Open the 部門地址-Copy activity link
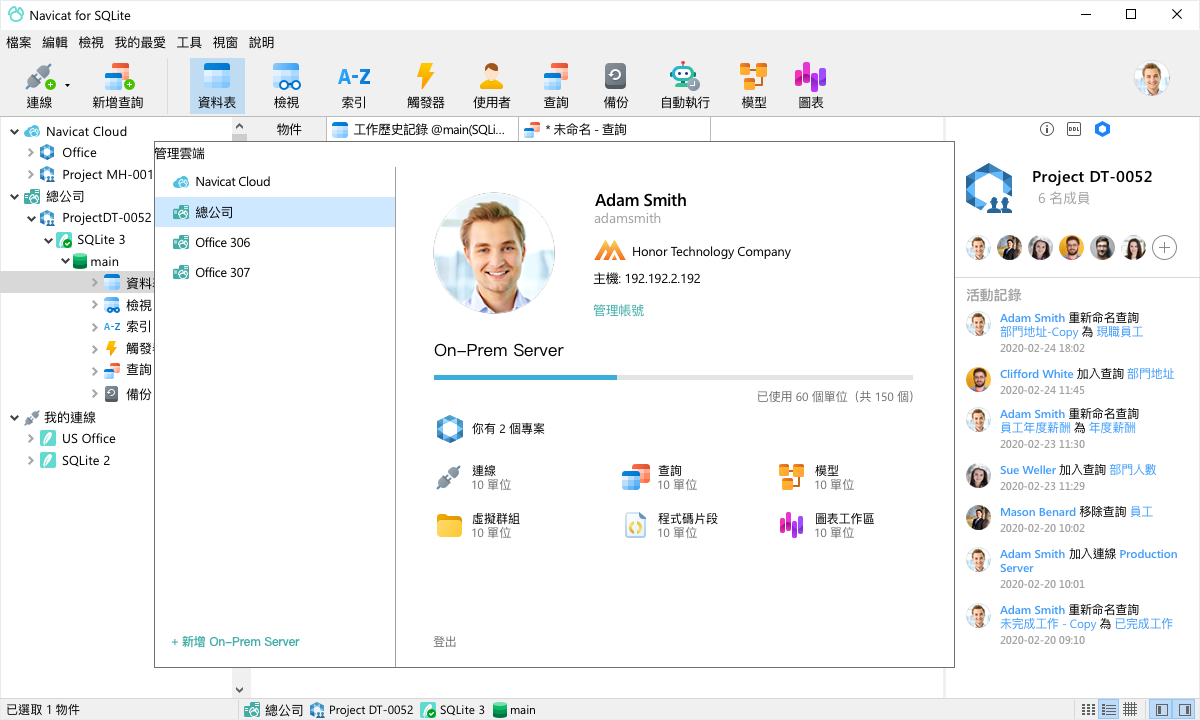 point(1039,332)
